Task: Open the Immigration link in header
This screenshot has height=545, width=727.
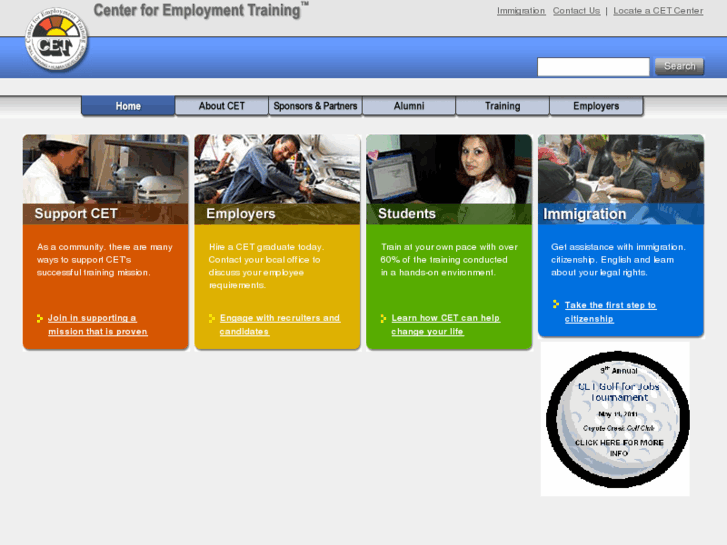Action: [521, 11]
